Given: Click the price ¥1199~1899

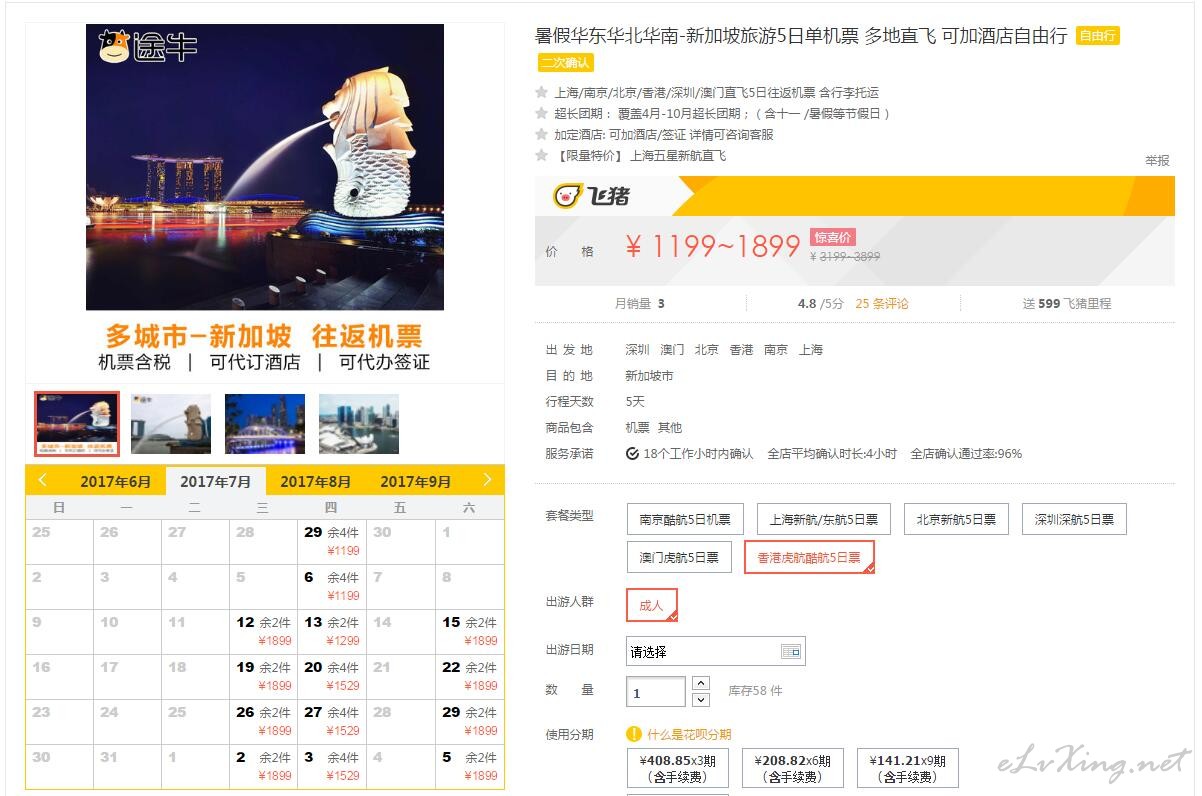Looking at the screenshot, I should click(x=713, y=246).
